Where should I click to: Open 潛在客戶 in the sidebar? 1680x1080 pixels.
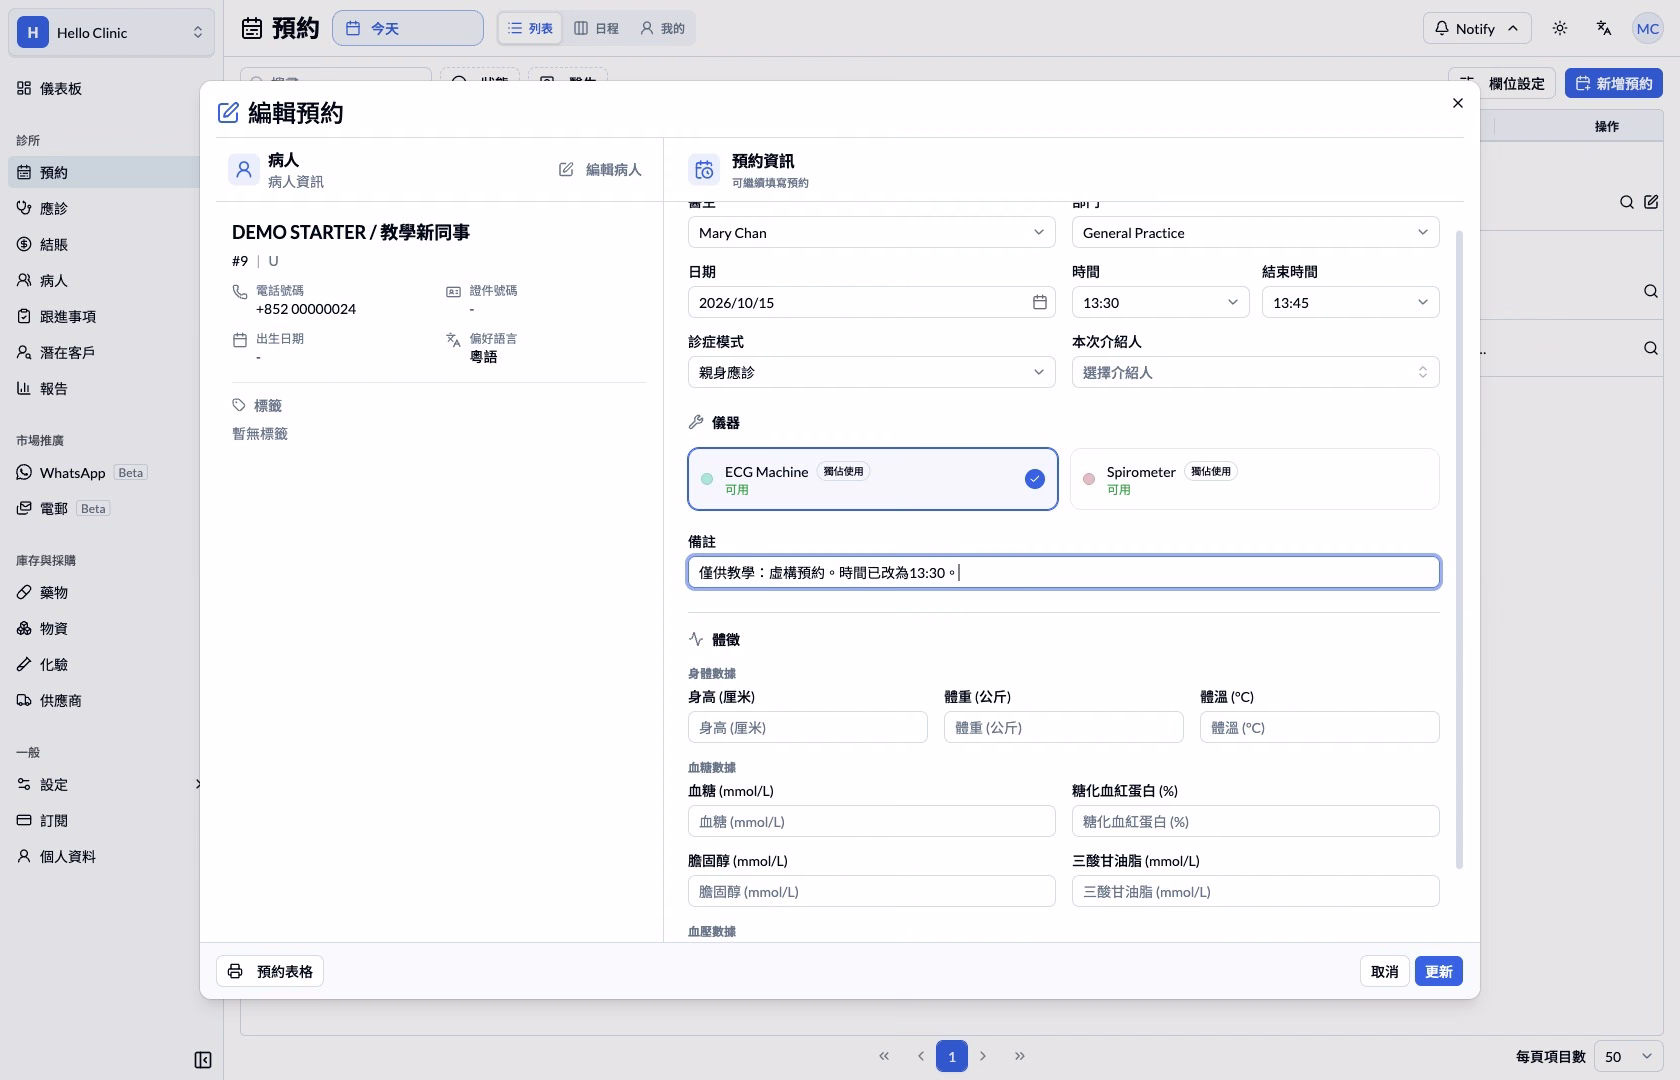coord(104,352)
